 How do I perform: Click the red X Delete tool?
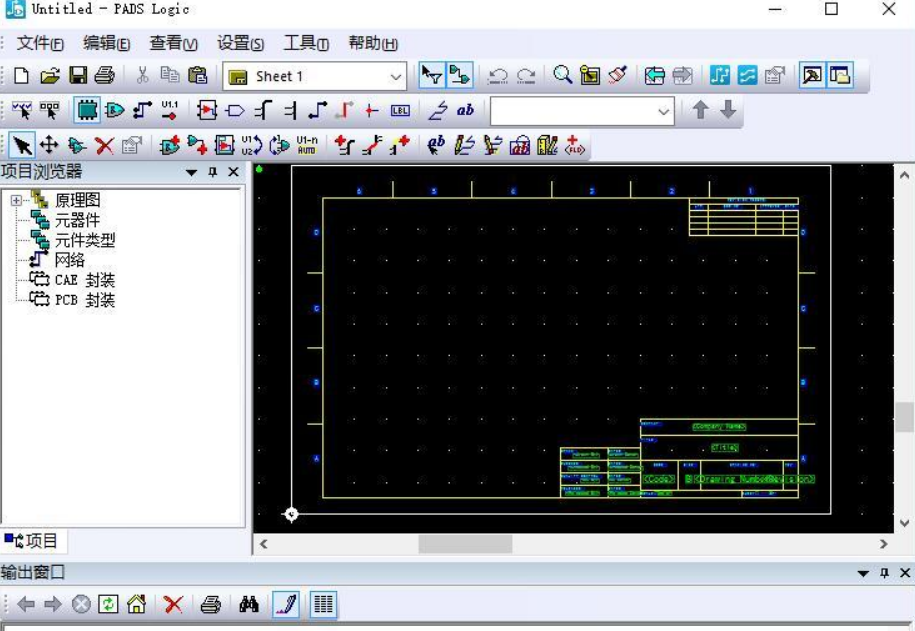(x=104, y=146)
